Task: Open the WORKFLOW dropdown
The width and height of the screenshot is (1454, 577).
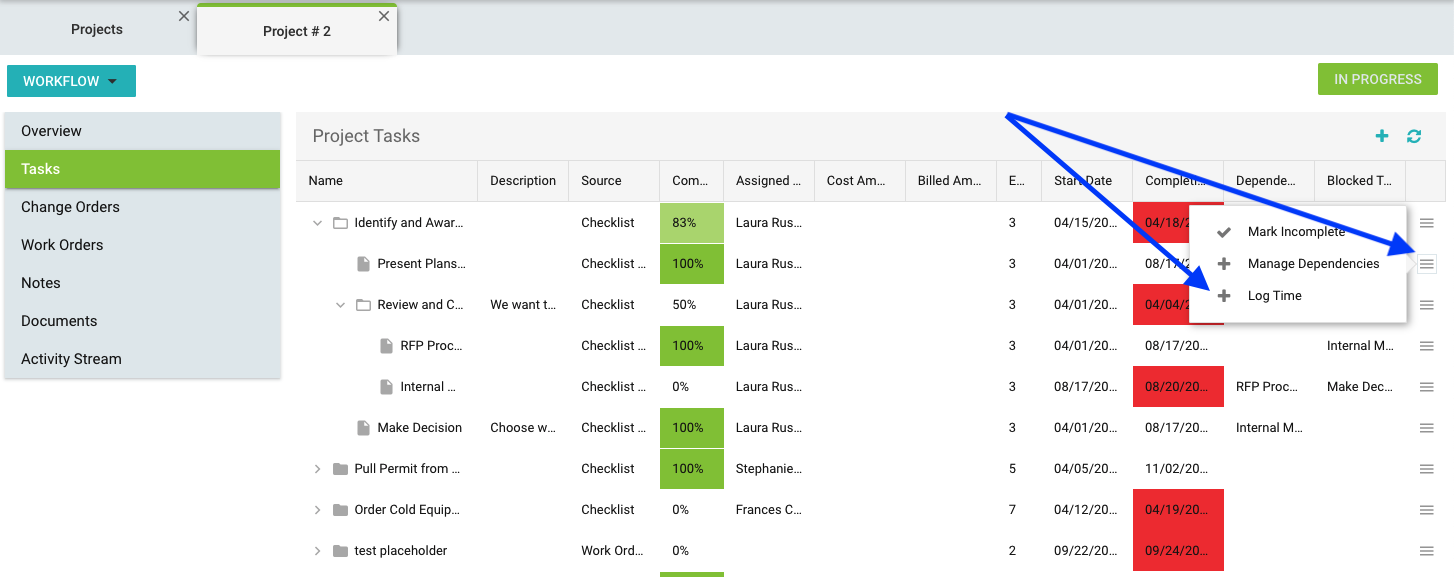Action: pyautogui.click(x=71, y=81)
